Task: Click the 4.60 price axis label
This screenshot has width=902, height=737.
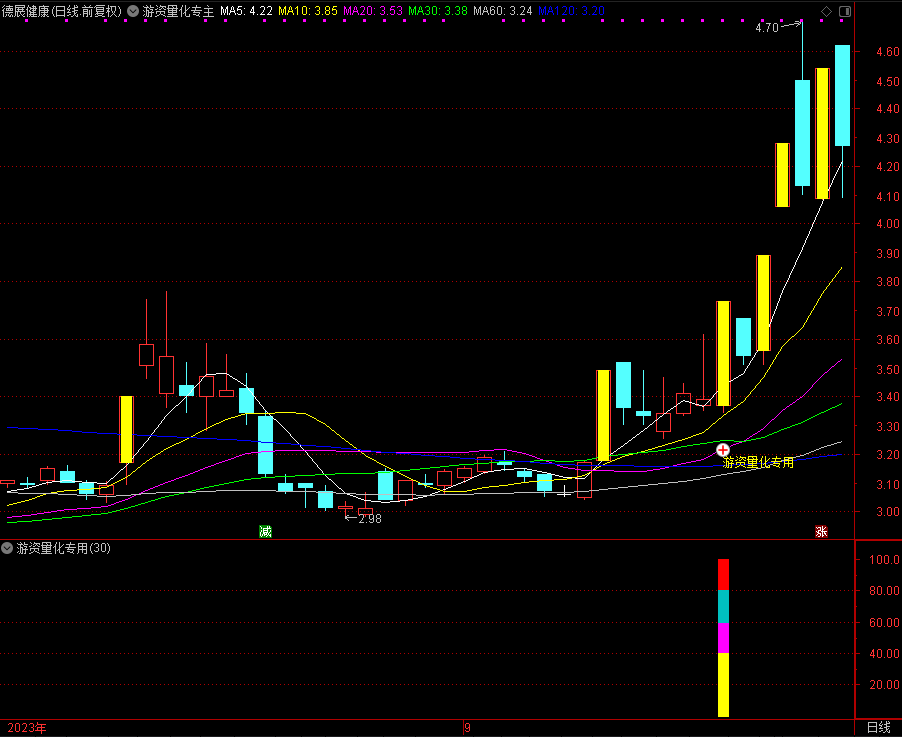Action: [x=888, y=52]
